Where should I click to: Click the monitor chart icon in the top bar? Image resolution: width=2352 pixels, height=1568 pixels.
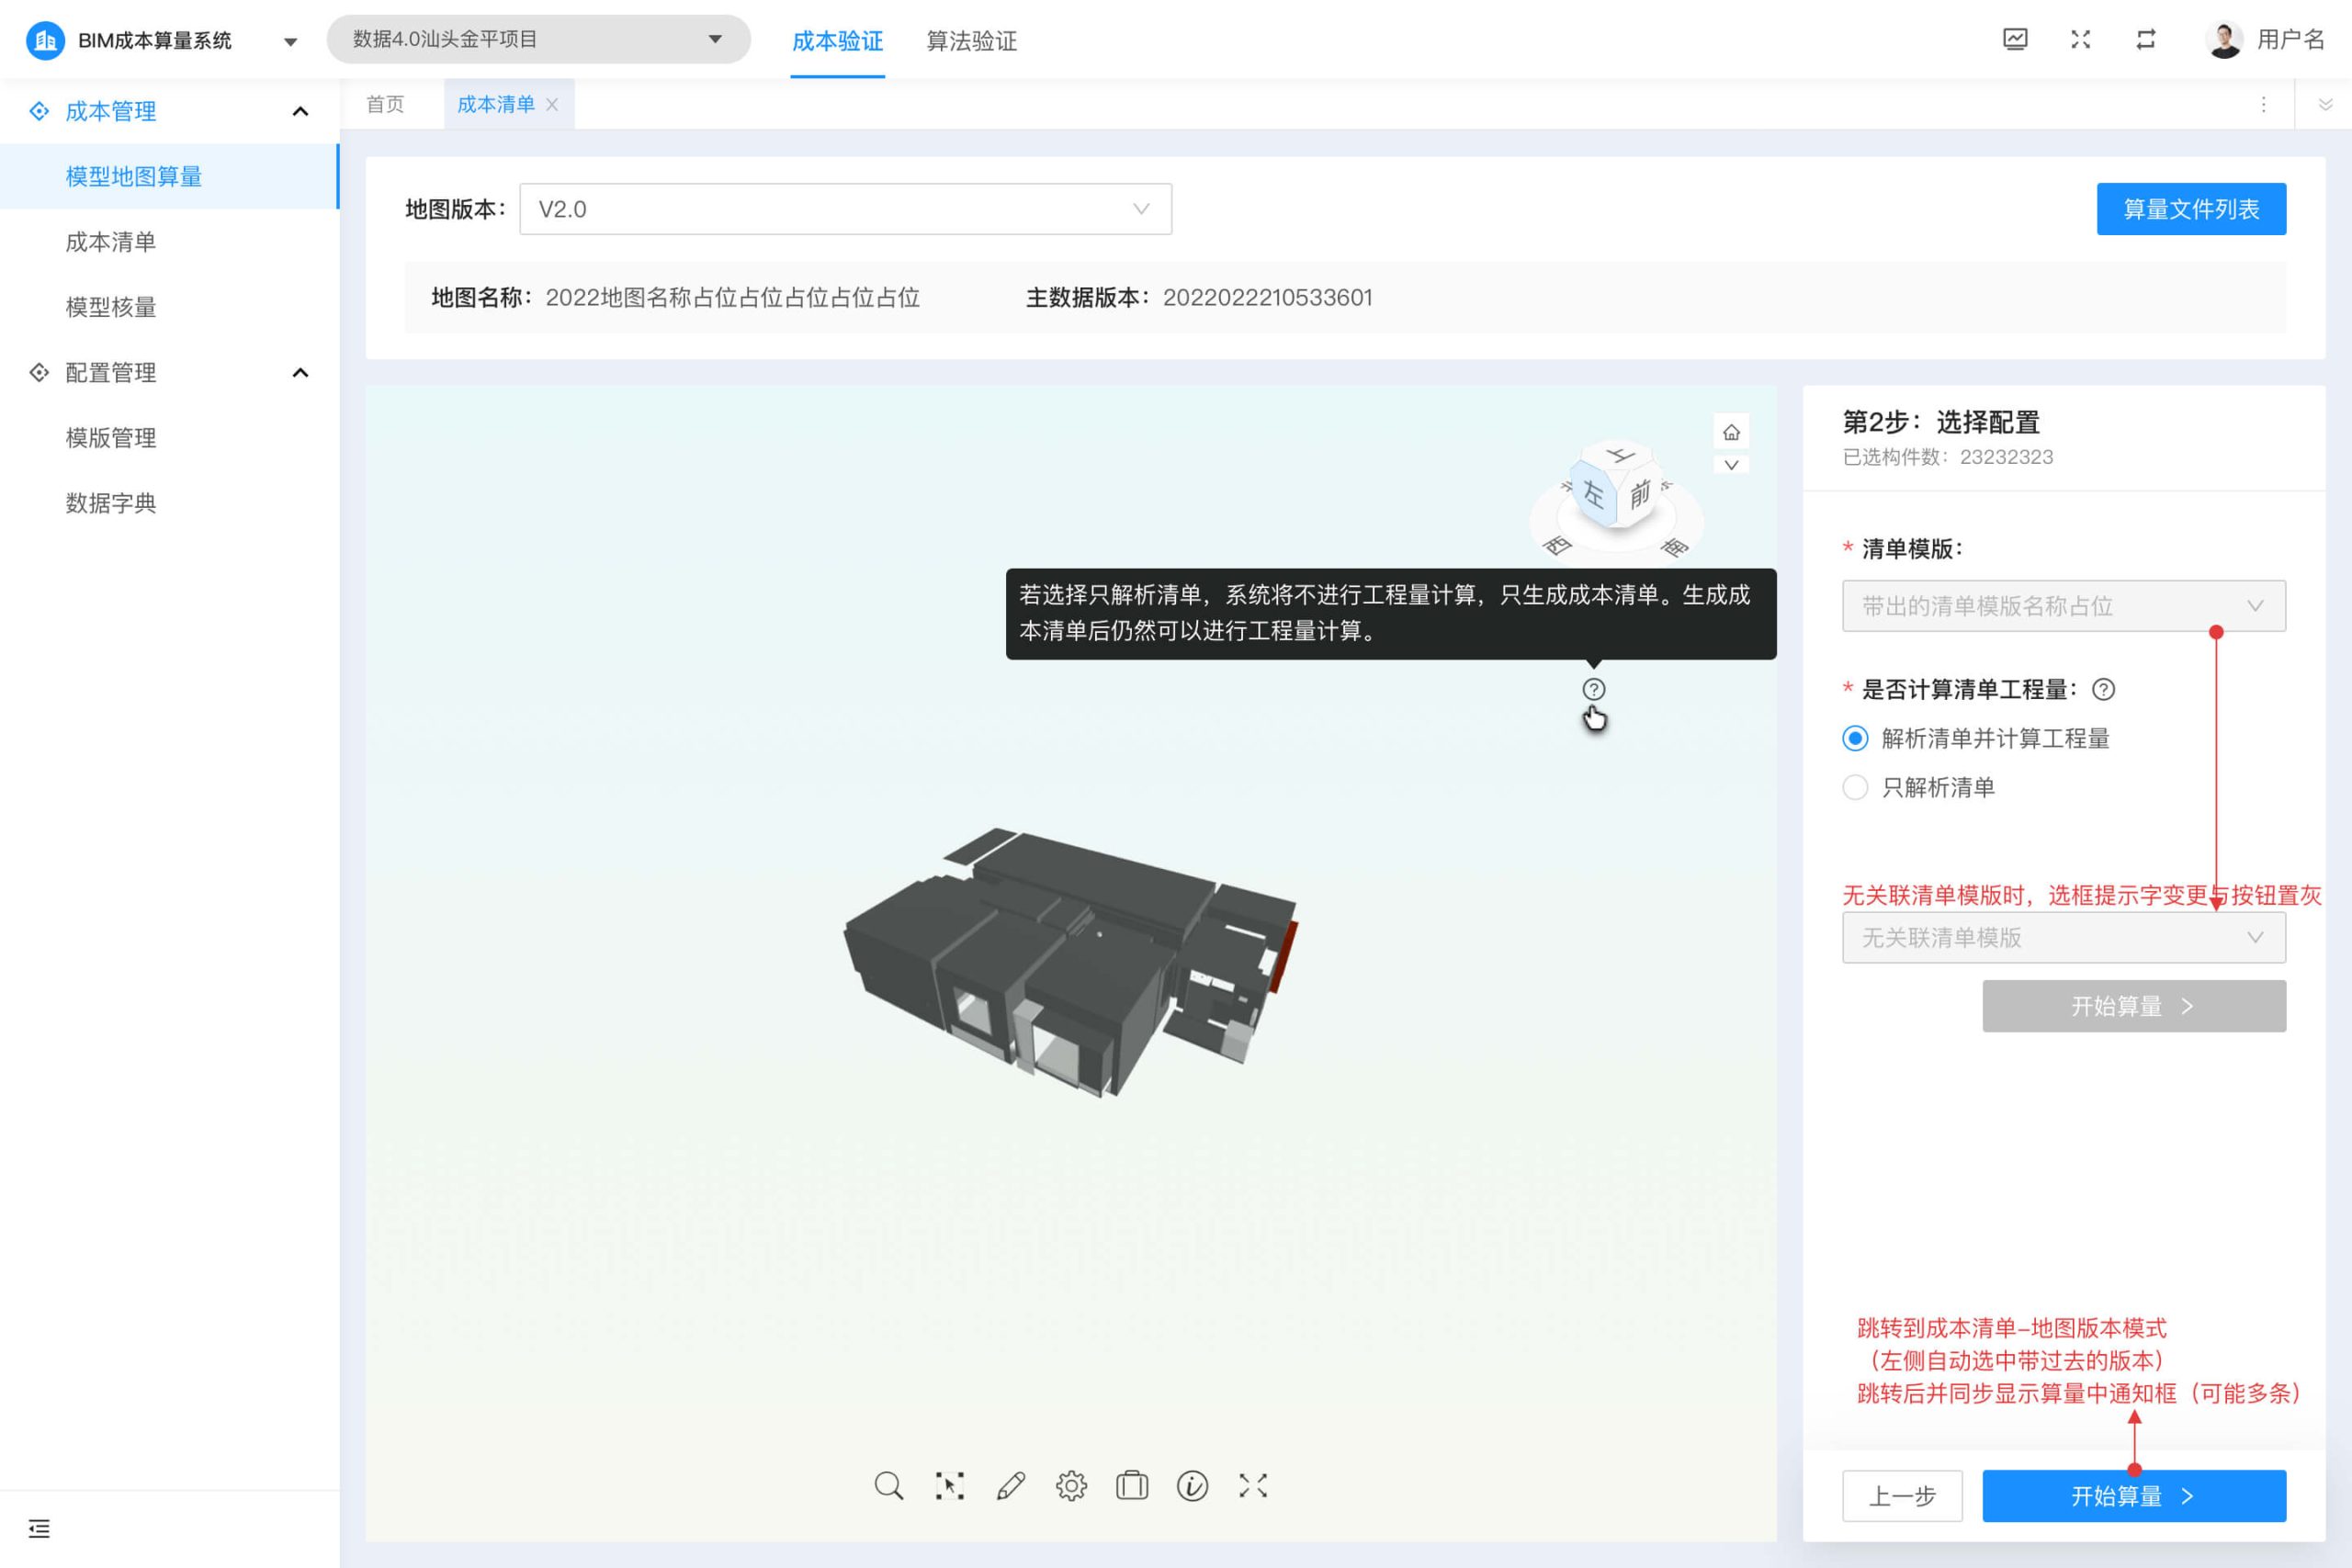(2015, 40)
